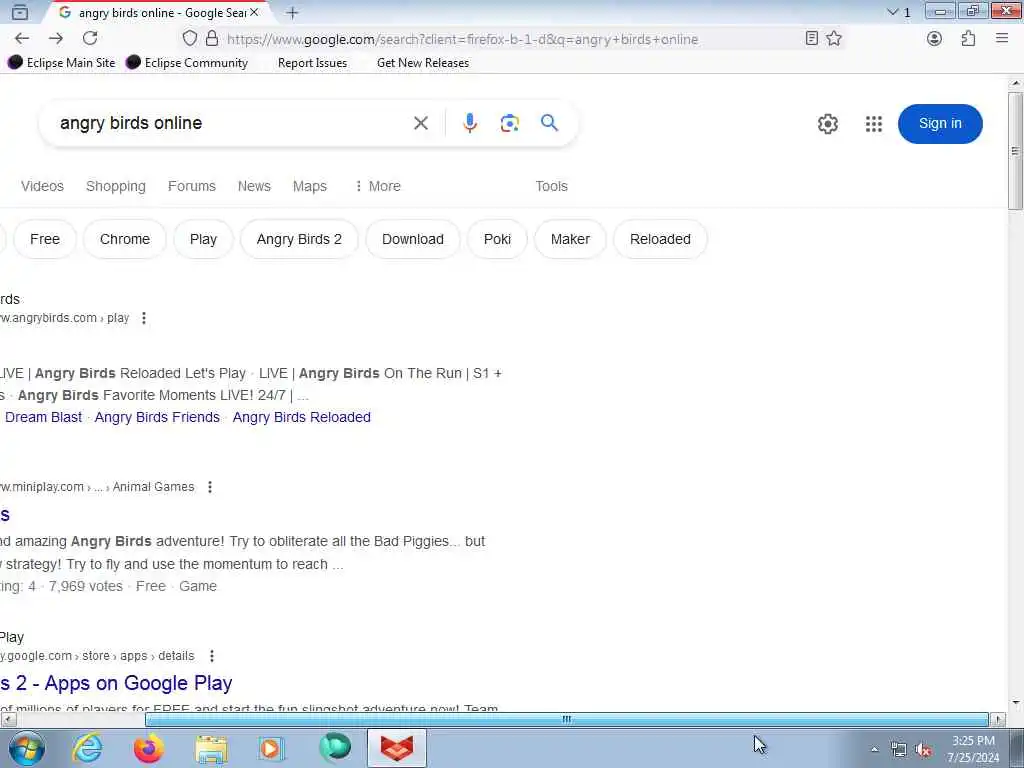Image resolution: width=1024 pixels, height=768 pixels.
Task: Switch to the Forums results tab
Action: click(191, 186)
